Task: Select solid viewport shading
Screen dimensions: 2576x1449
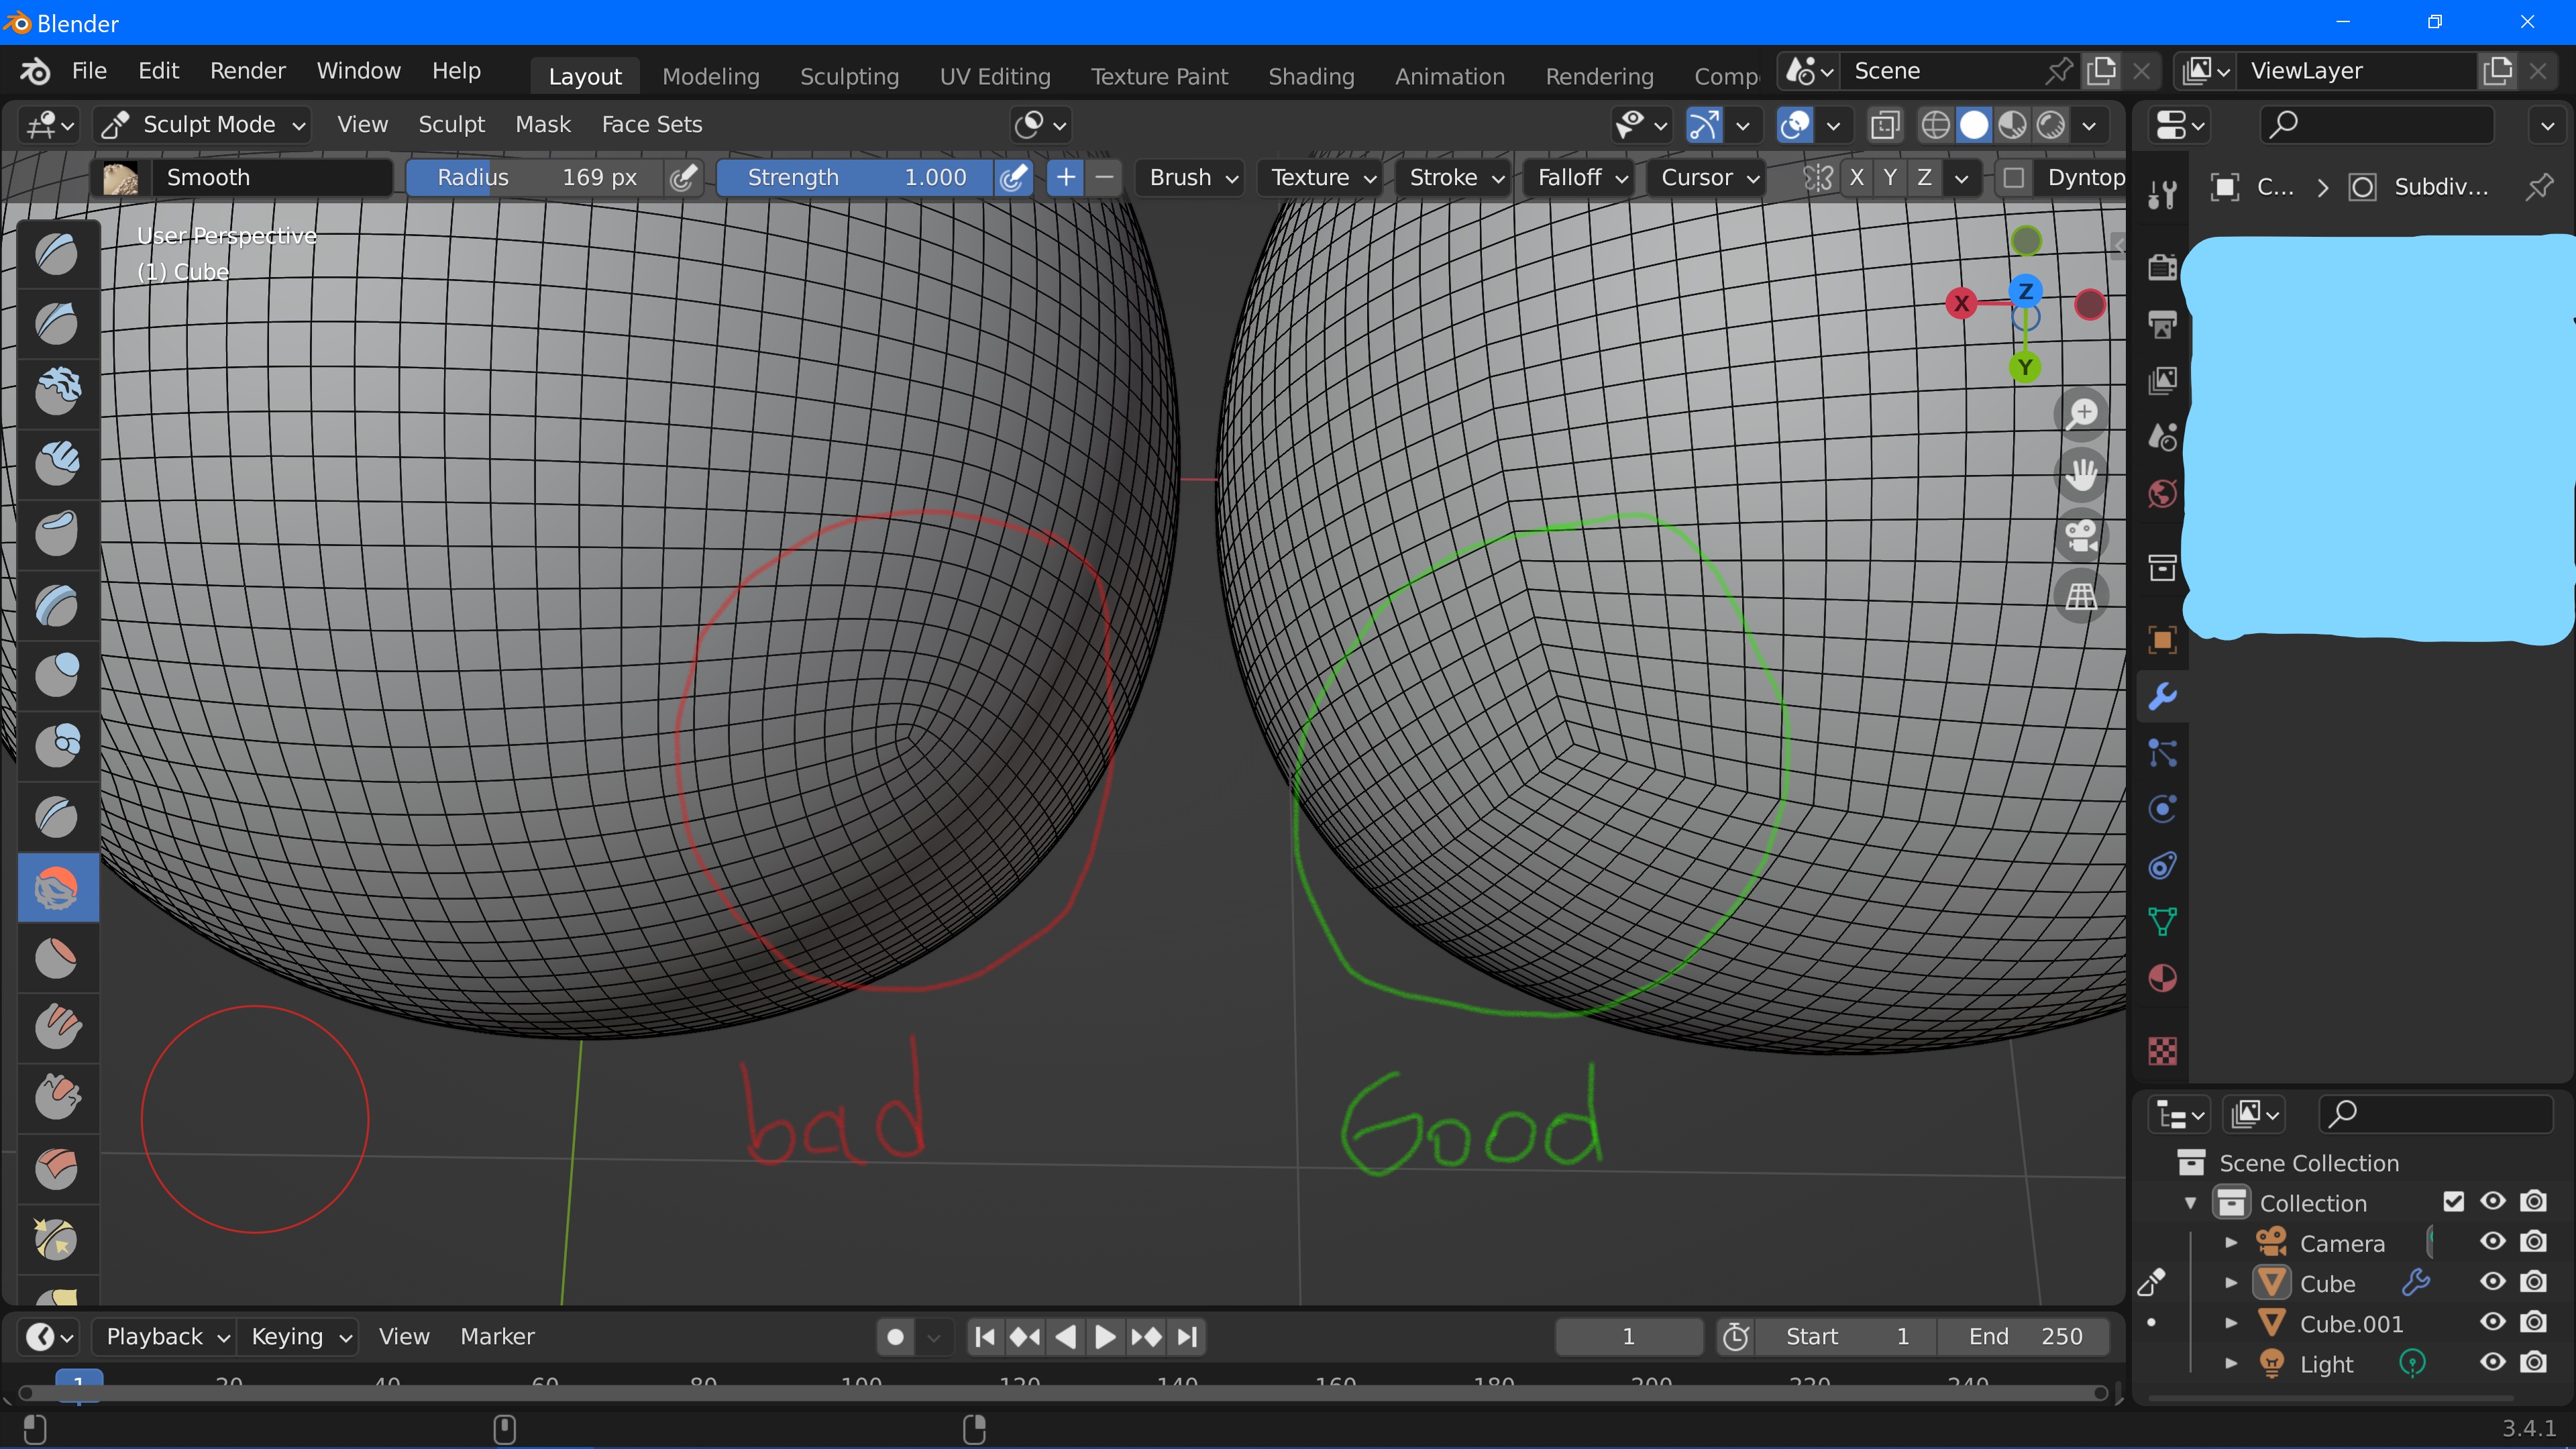Action: 1973,125
